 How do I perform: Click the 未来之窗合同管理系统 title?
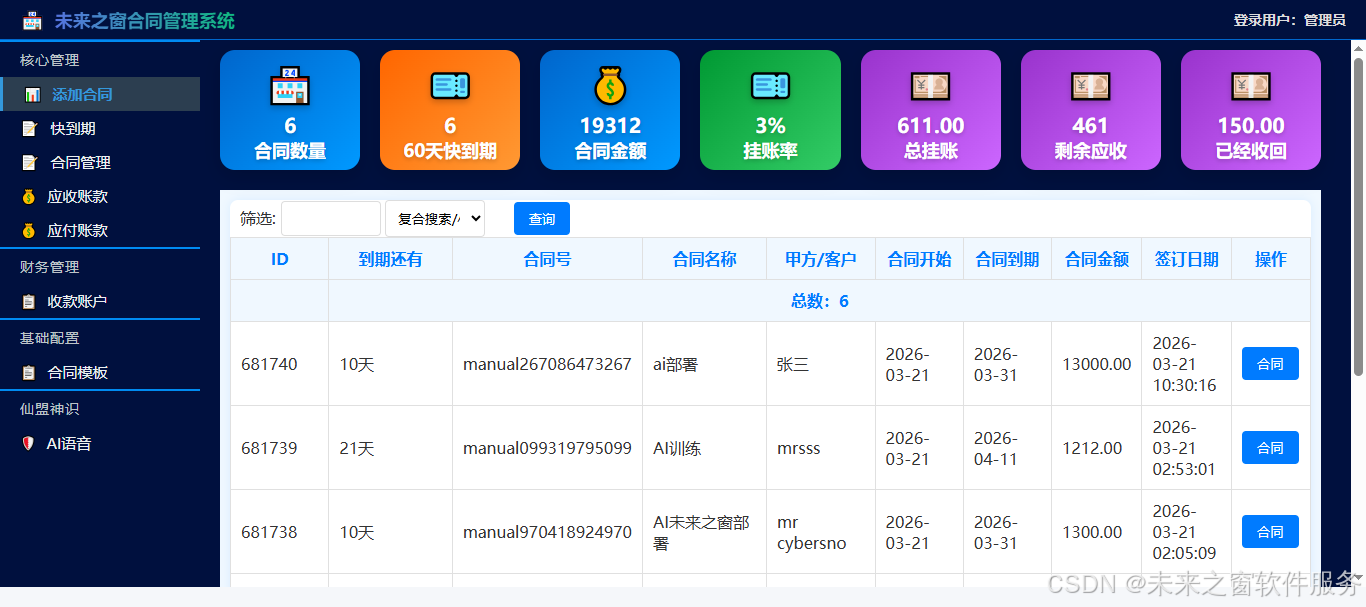[145, 20]
